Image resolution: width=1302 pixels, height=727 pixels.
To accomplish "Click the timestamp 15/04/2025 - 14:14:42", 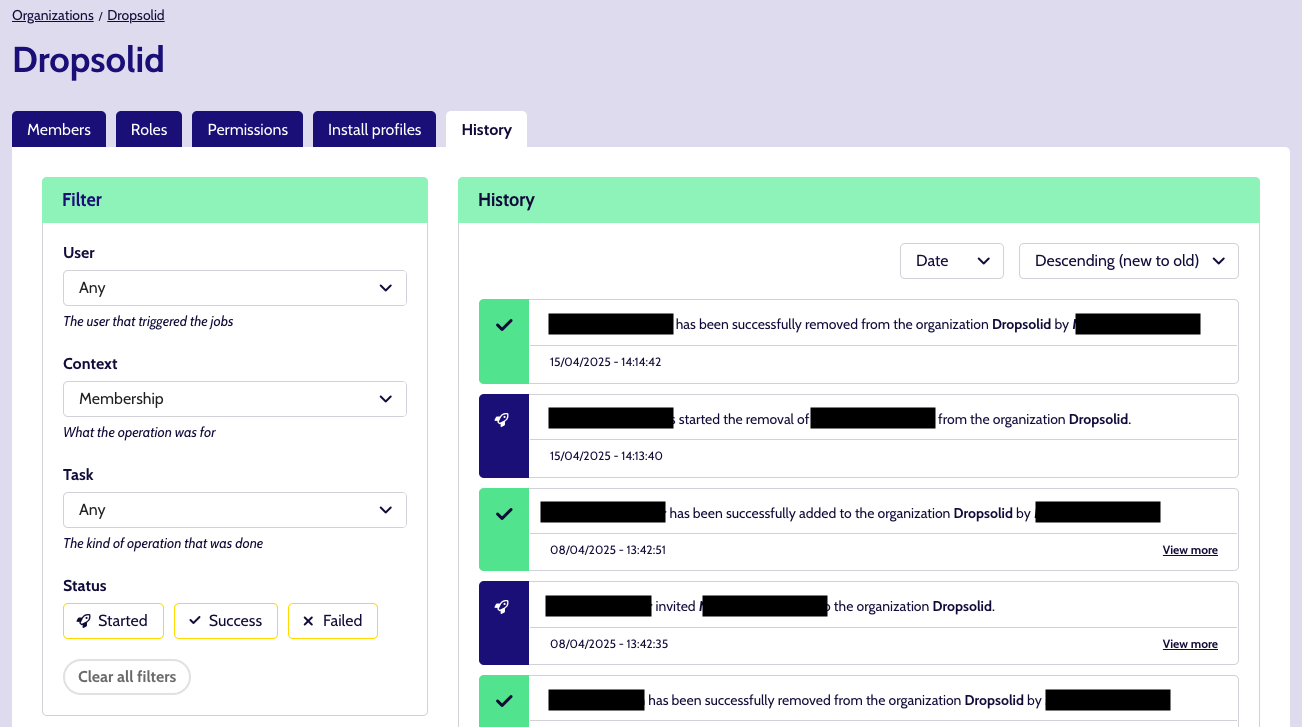I will pyautogui.click(x=606, y=362).
